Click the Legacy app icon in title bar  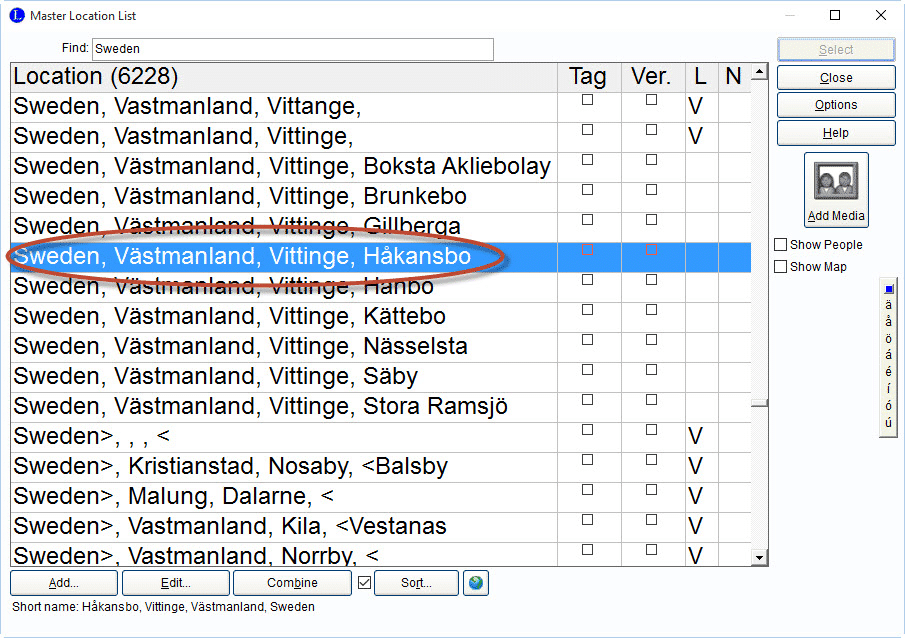[17, 15]
